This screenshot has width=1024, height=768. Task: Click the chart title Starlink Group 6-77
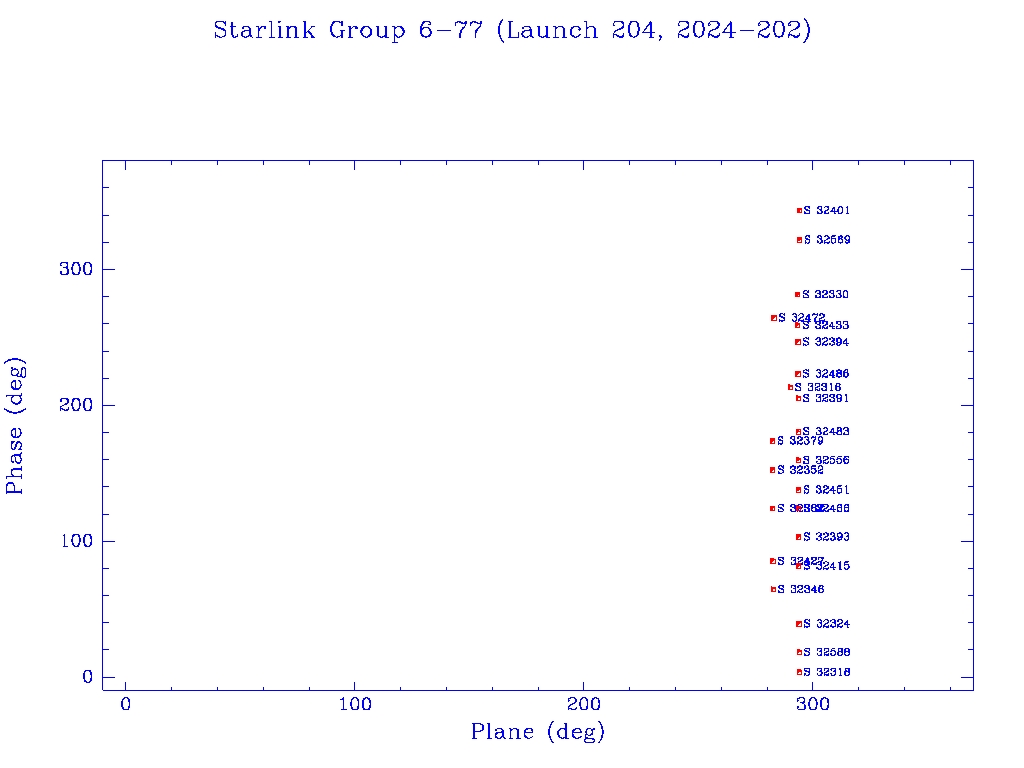point(512,31)
